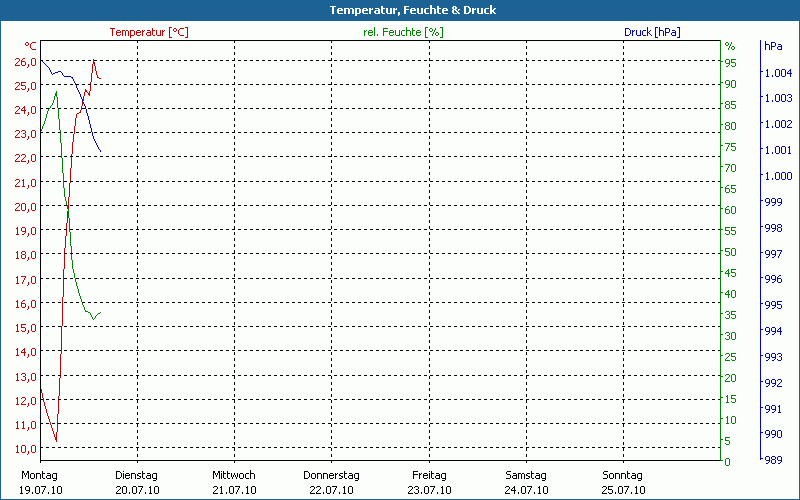Click humidity axis value 55
800x500 pixels.
(x=731, y=231)
